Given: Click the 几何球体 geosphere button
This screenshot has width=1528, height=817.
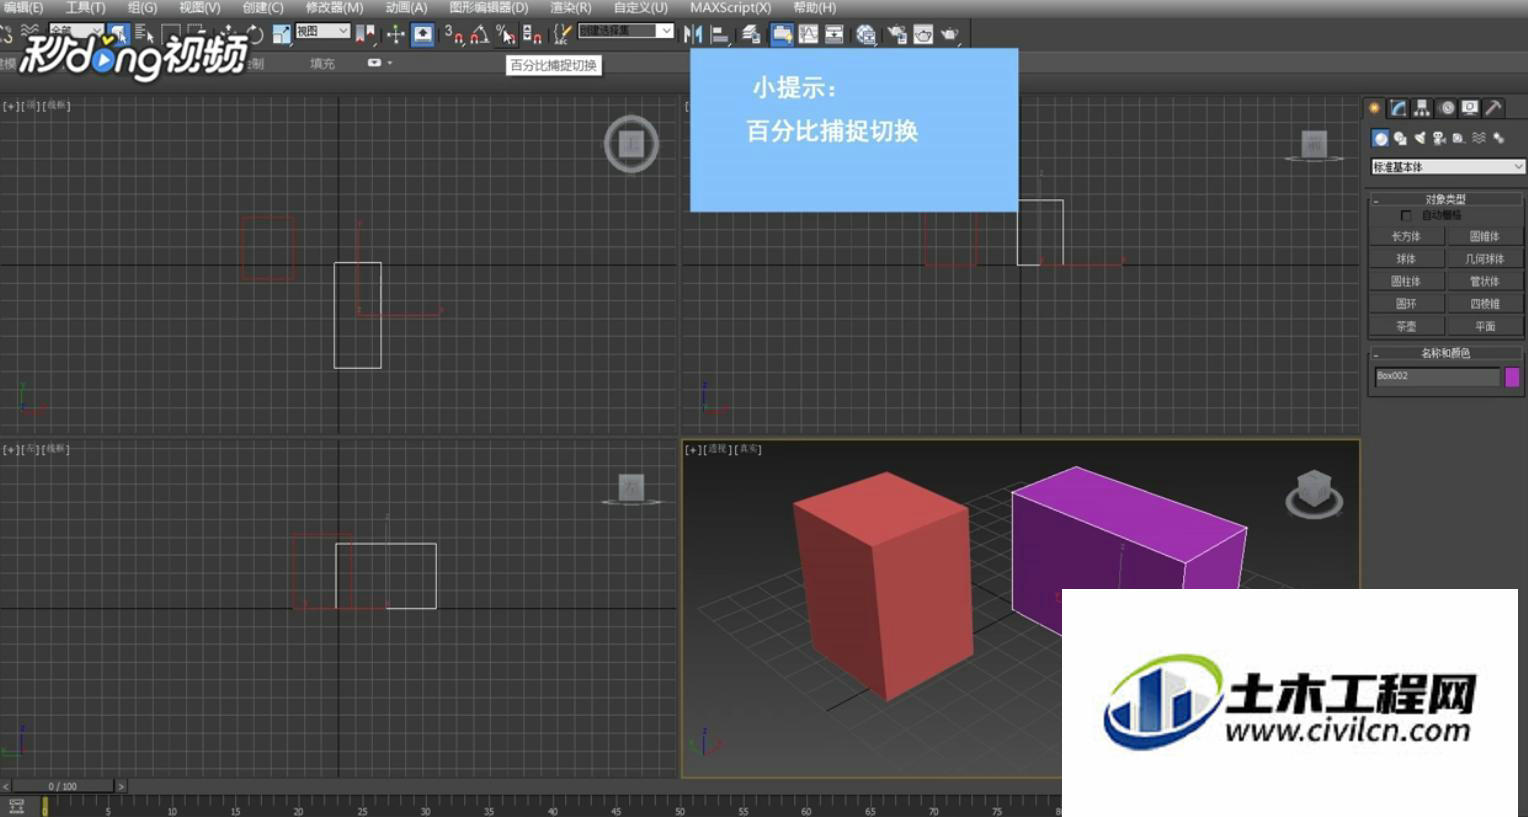Looking at the screenshot, I should pos(1485,259).
